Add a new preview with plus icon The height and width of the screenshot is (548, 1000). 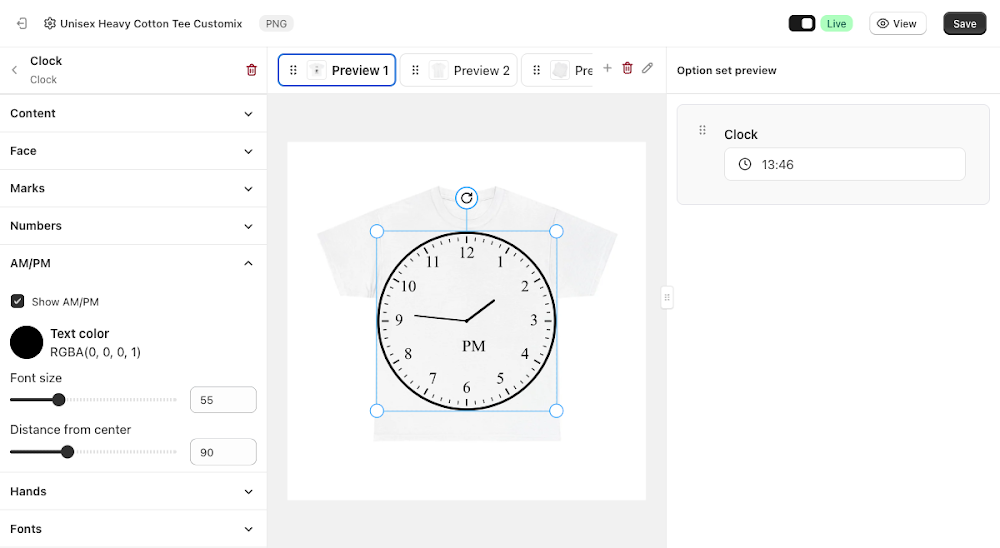pos(607,68)
